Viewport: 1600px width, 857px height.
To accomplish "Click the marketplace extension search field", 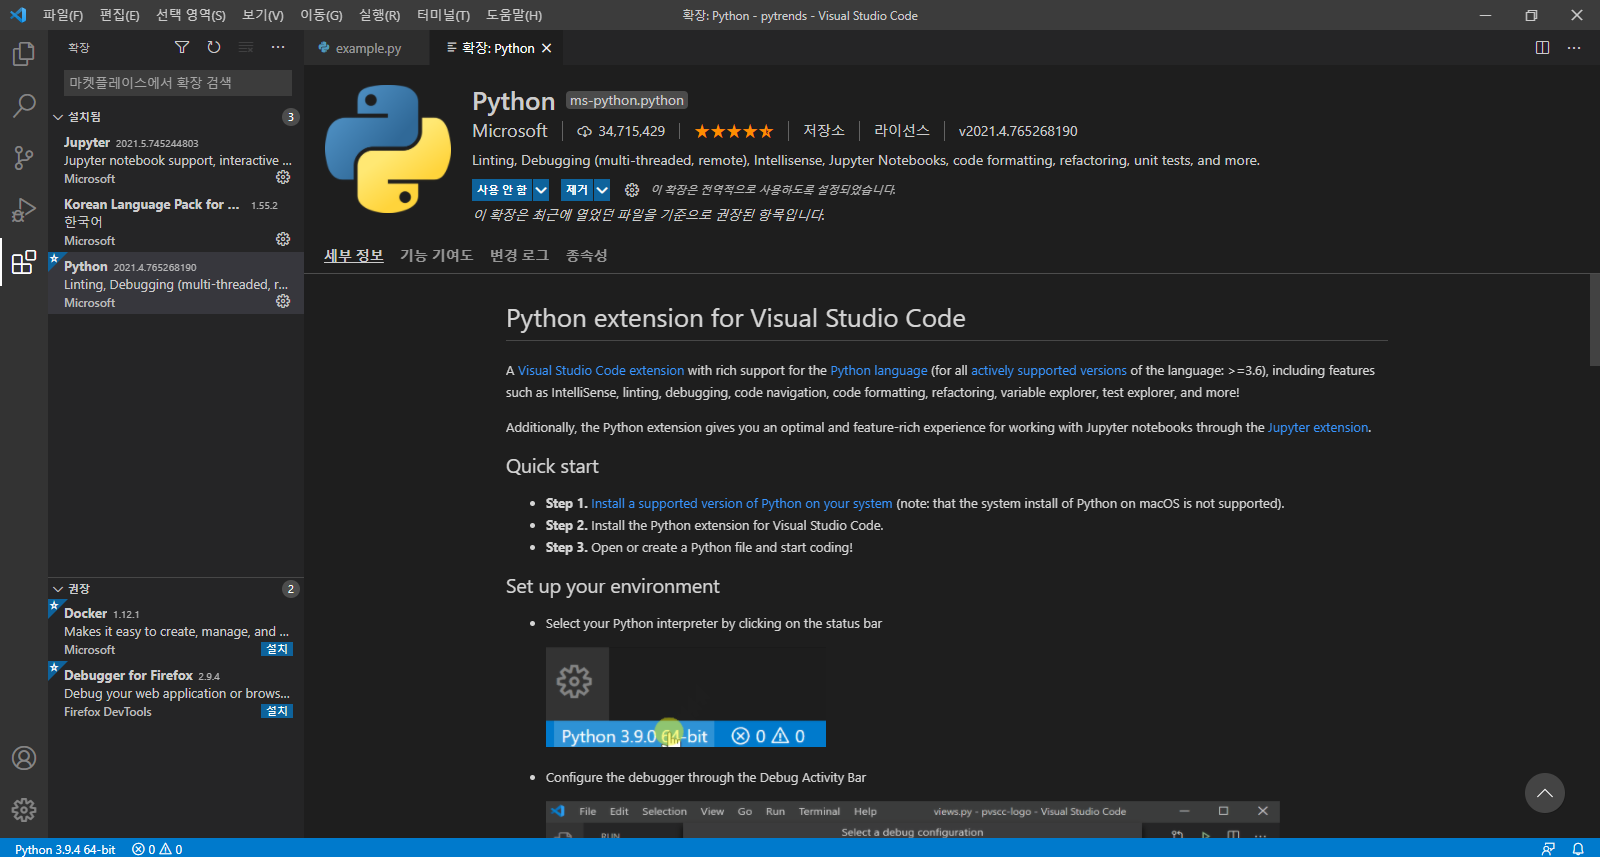I will tap(178, 83).
